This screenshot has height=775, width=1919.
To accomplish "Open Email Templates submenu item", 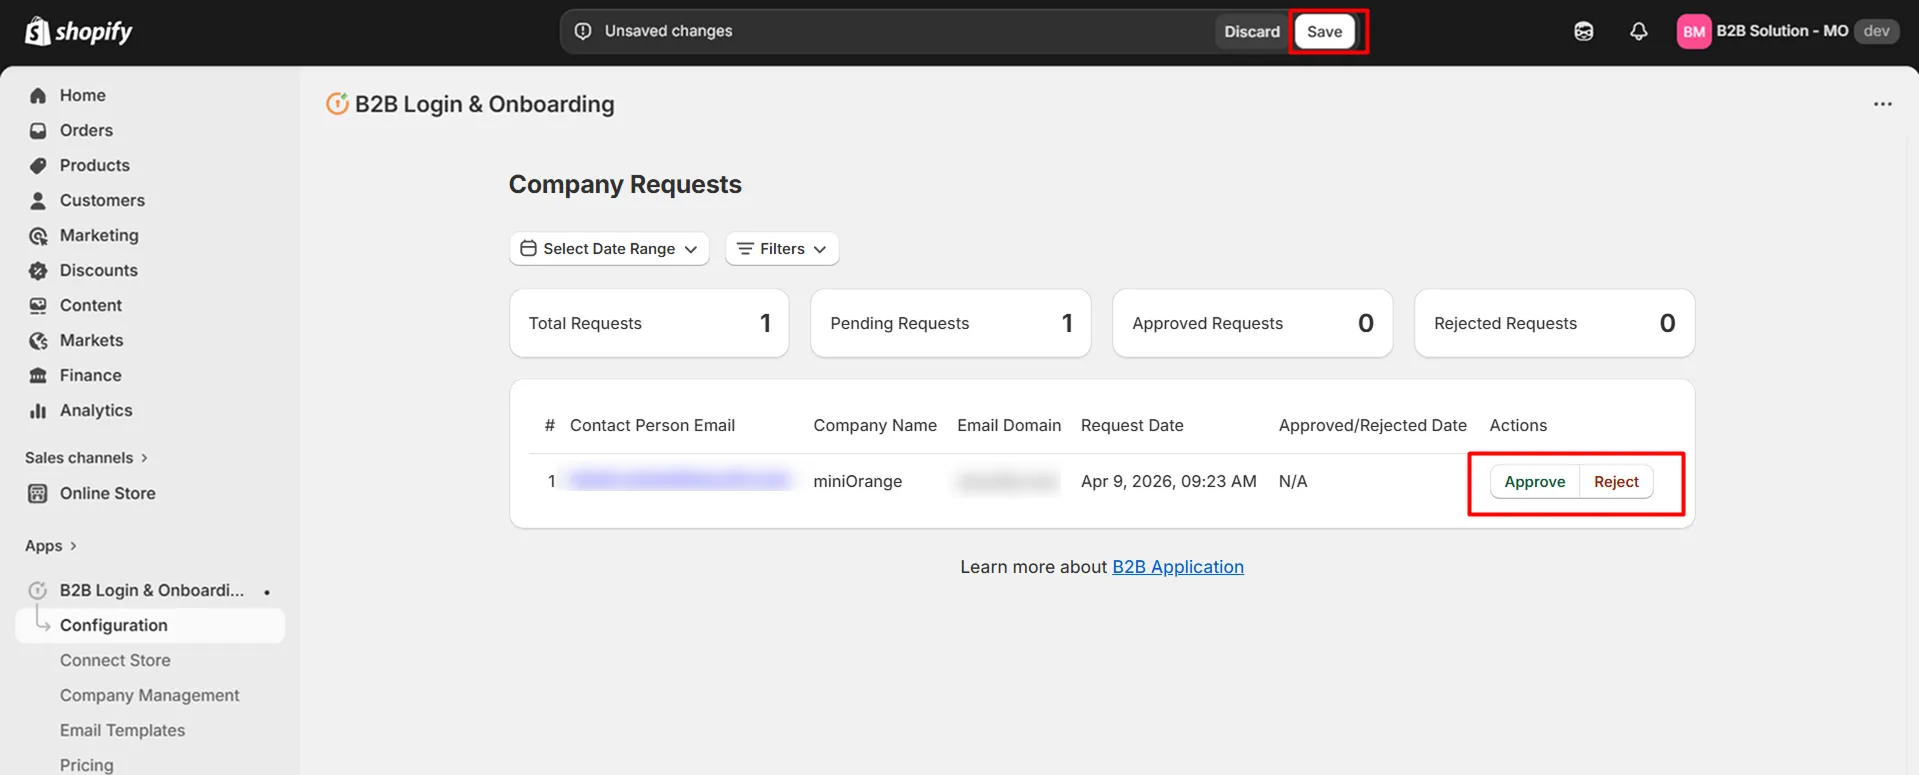I will click(123, 731).
